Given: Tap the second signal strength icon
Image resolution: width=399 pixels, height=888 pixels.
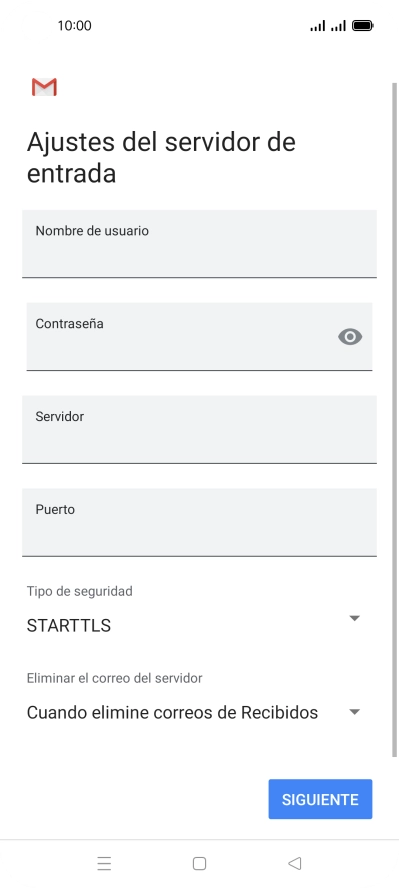Looking at the screenshot, I should pos(338,25).
